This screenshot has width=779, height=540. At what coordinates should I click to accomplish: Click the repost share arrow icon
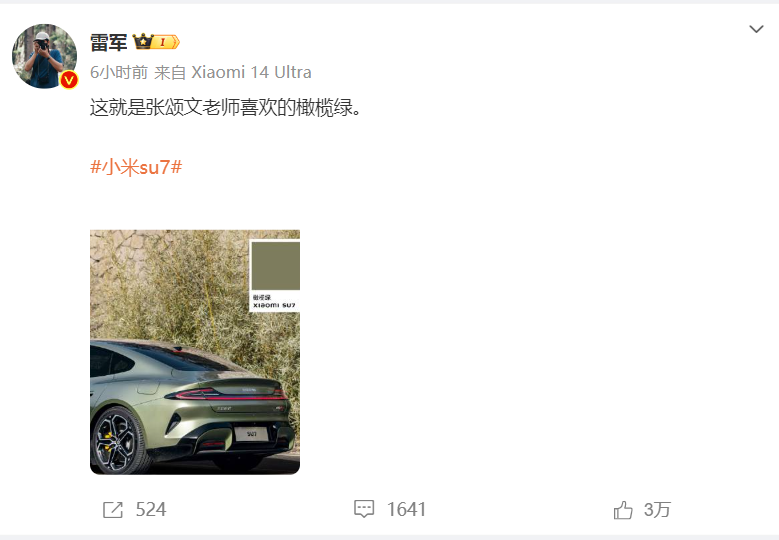(x=113, y=510)
